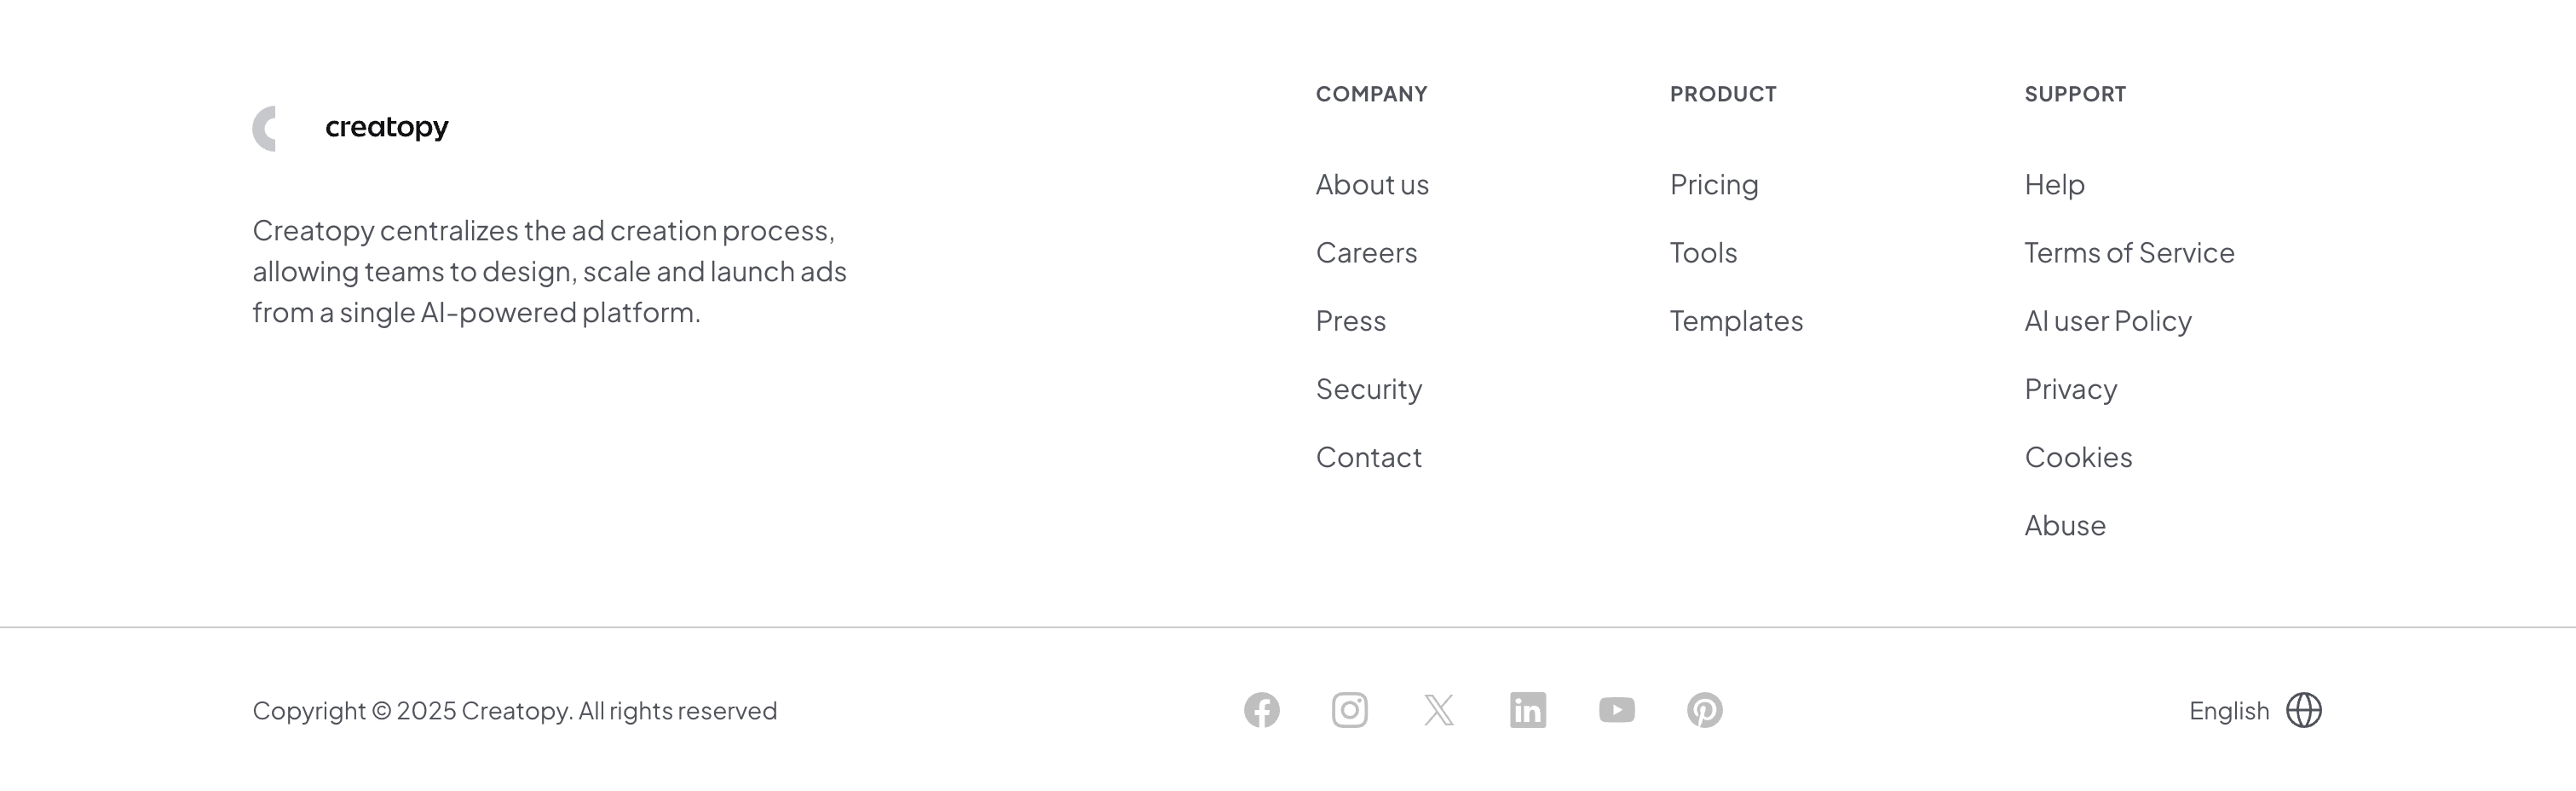Go to the Careers page
The height and width of the screenshot is (791, 2576).
click(x=1366, y=253)
